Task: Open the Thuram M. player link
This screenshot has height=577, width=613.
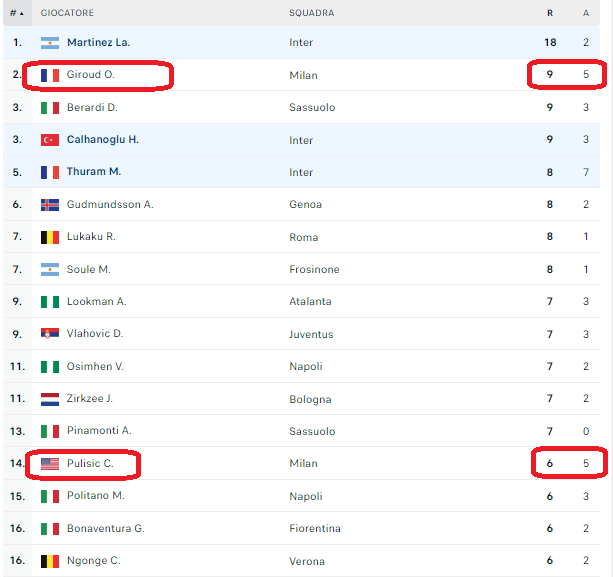Action: pyautogui.click(x=94, y=172)
